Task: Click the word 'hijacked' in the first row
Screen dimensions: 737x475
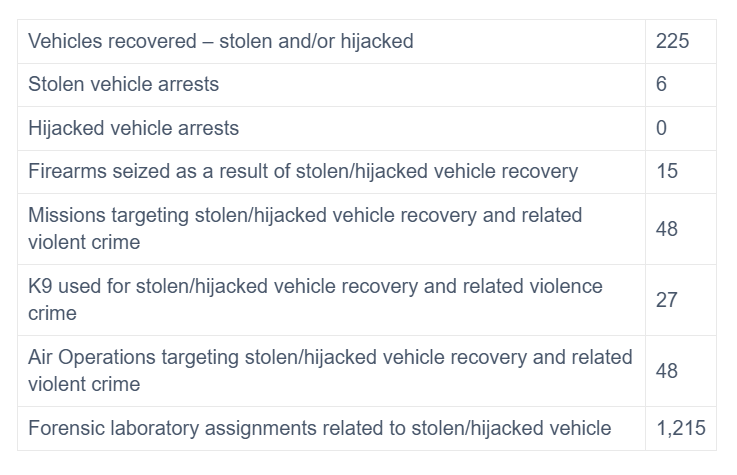Action: (x=377, y=41)
